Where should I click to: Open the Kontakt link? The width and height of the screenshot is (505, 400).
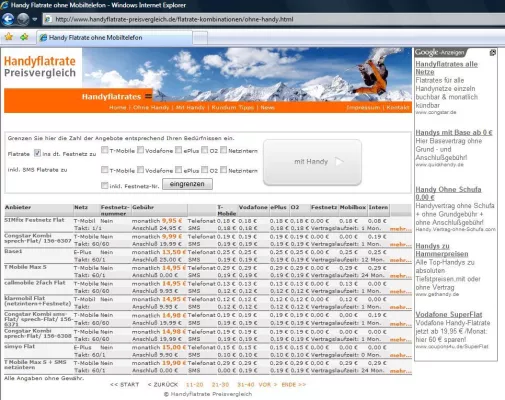(x=398, y=107)
